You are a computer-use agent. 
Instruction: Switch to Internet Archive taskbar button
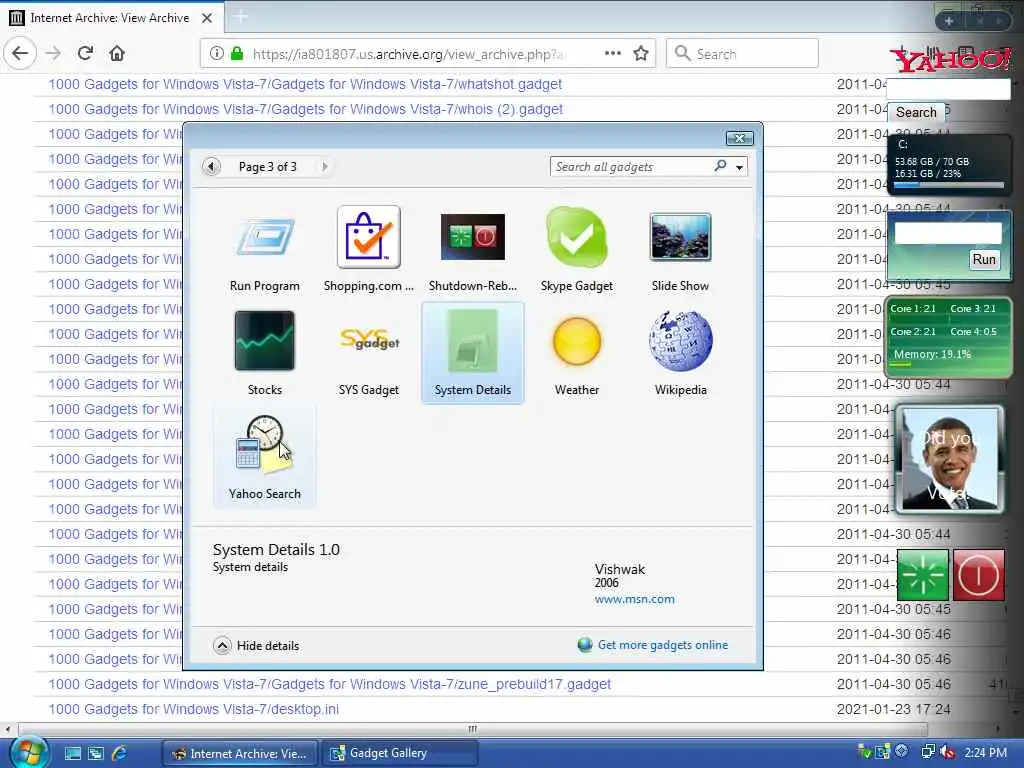[x=239, y=753]
